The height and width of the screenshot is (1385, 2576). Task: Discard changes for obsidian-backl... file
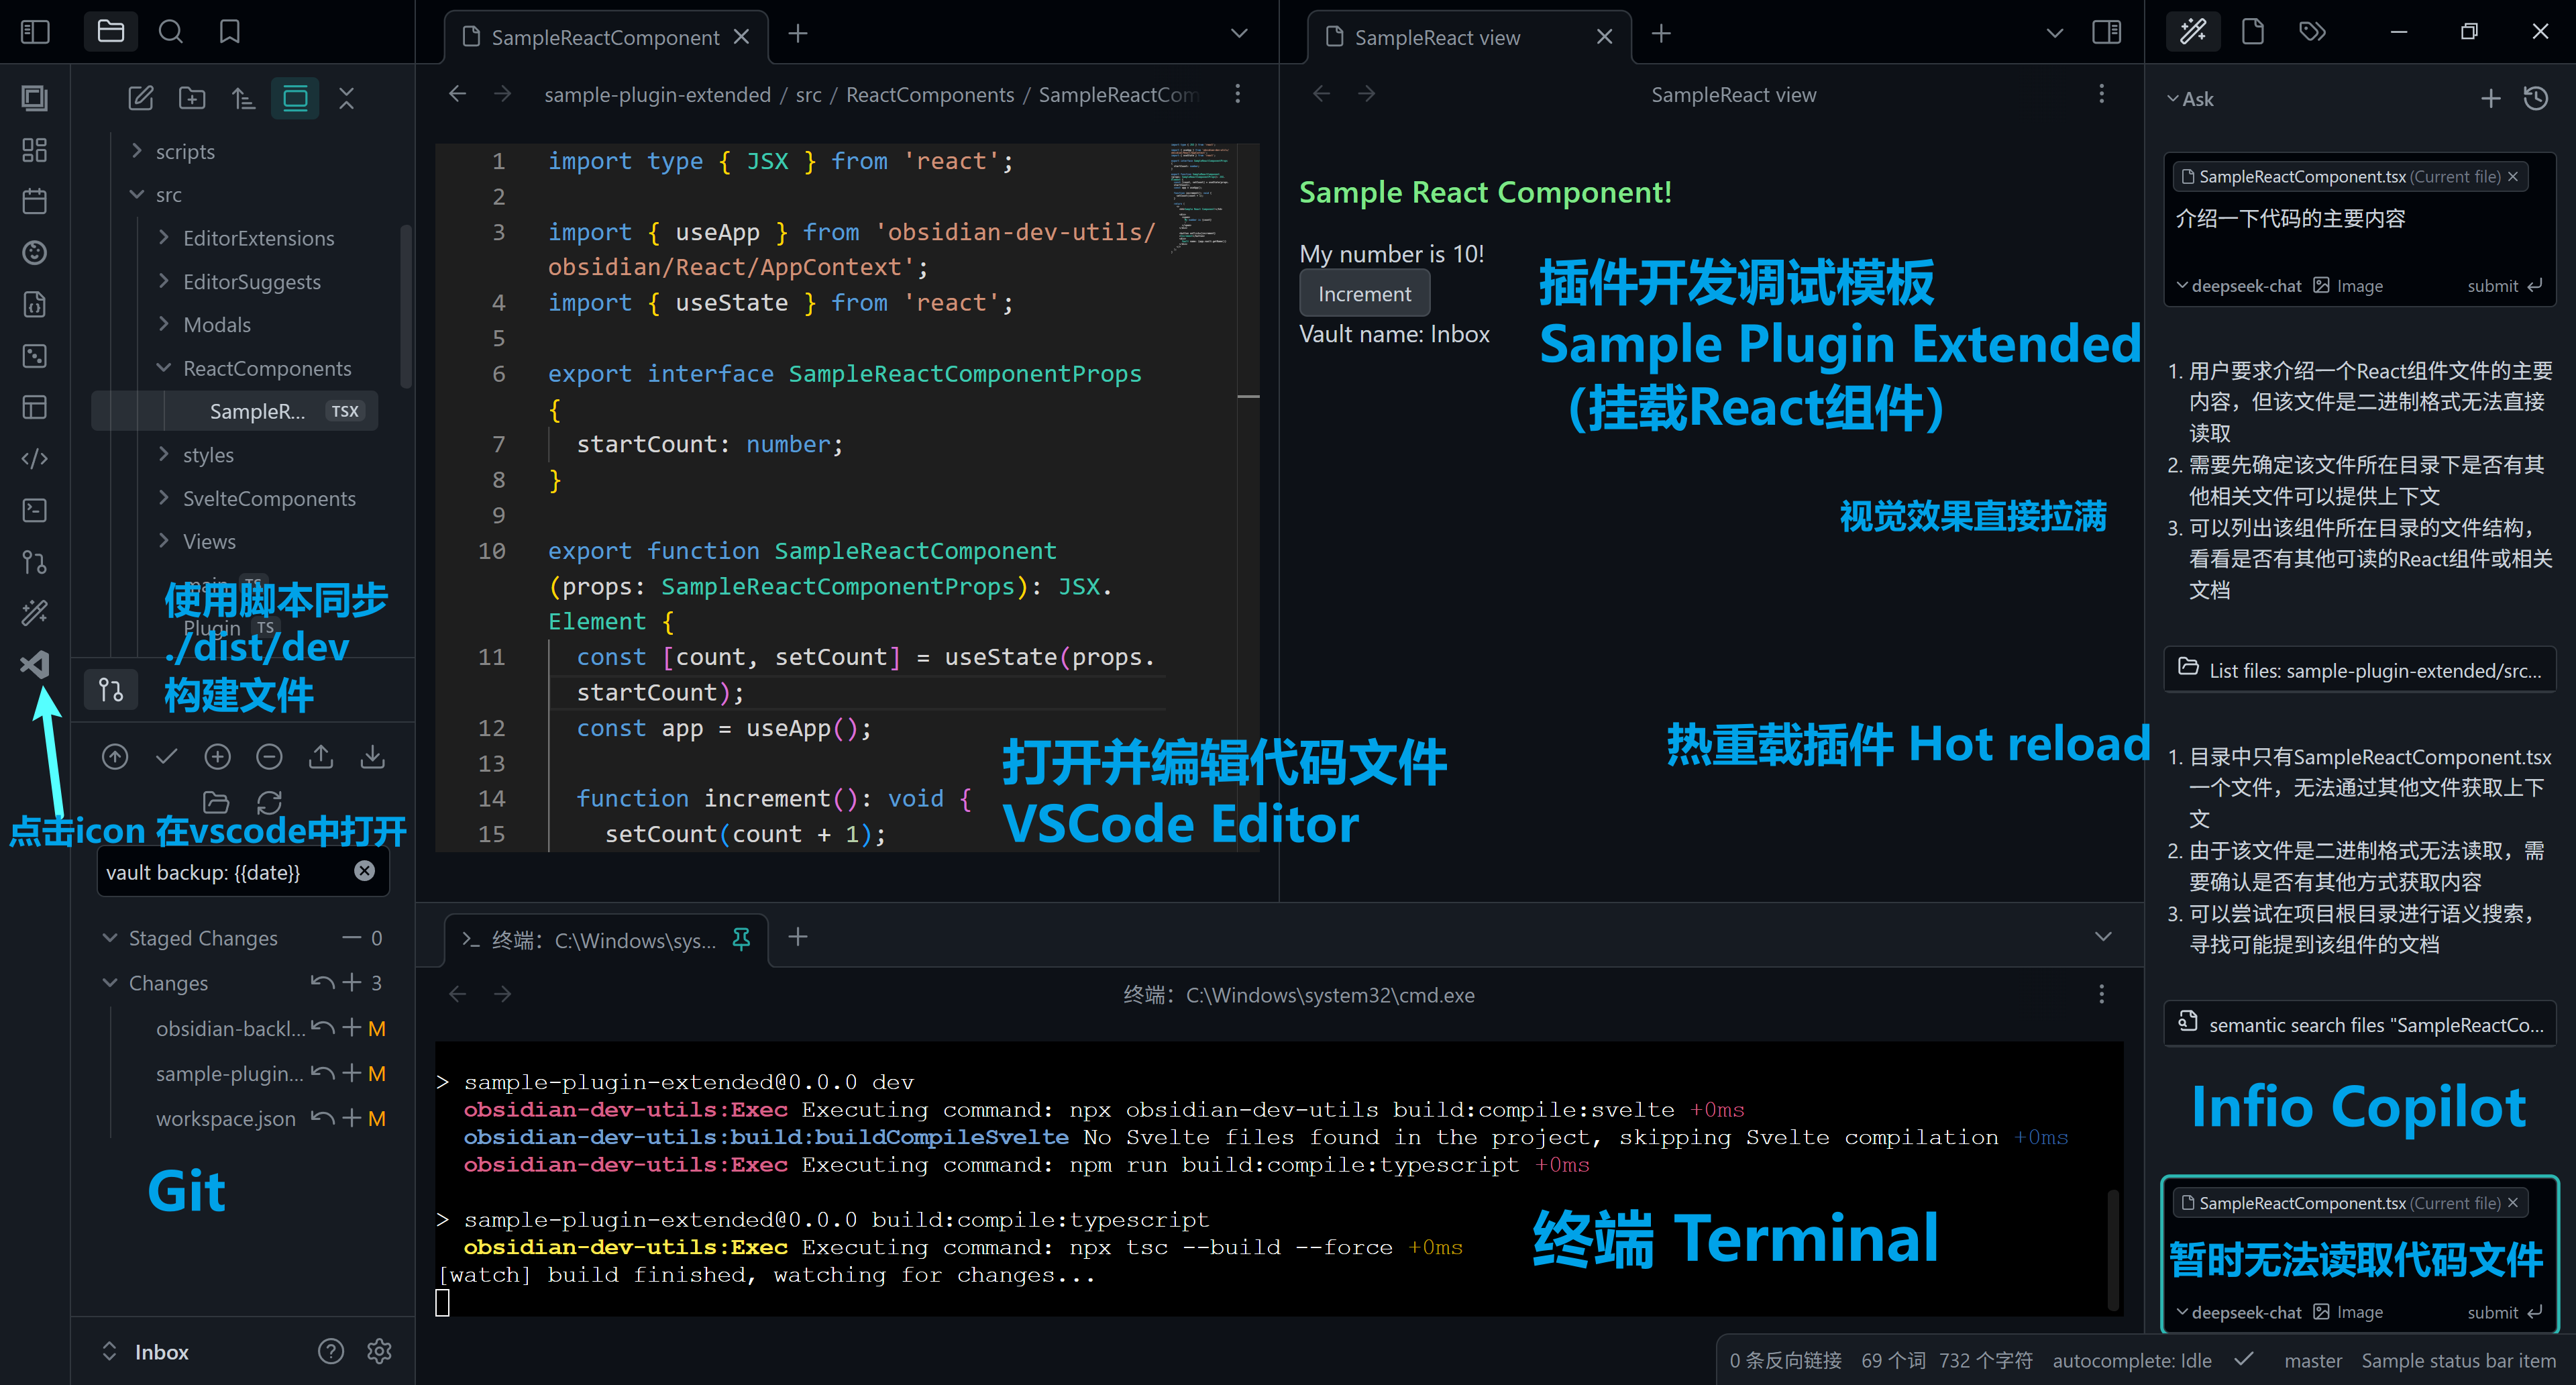point(322,1028)
